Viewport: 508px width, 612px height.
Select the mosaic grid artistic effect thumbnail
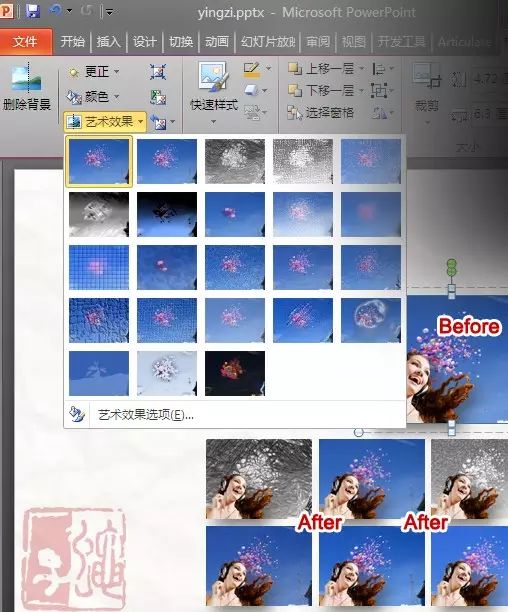pyautogui.click(x=99, y=268)
